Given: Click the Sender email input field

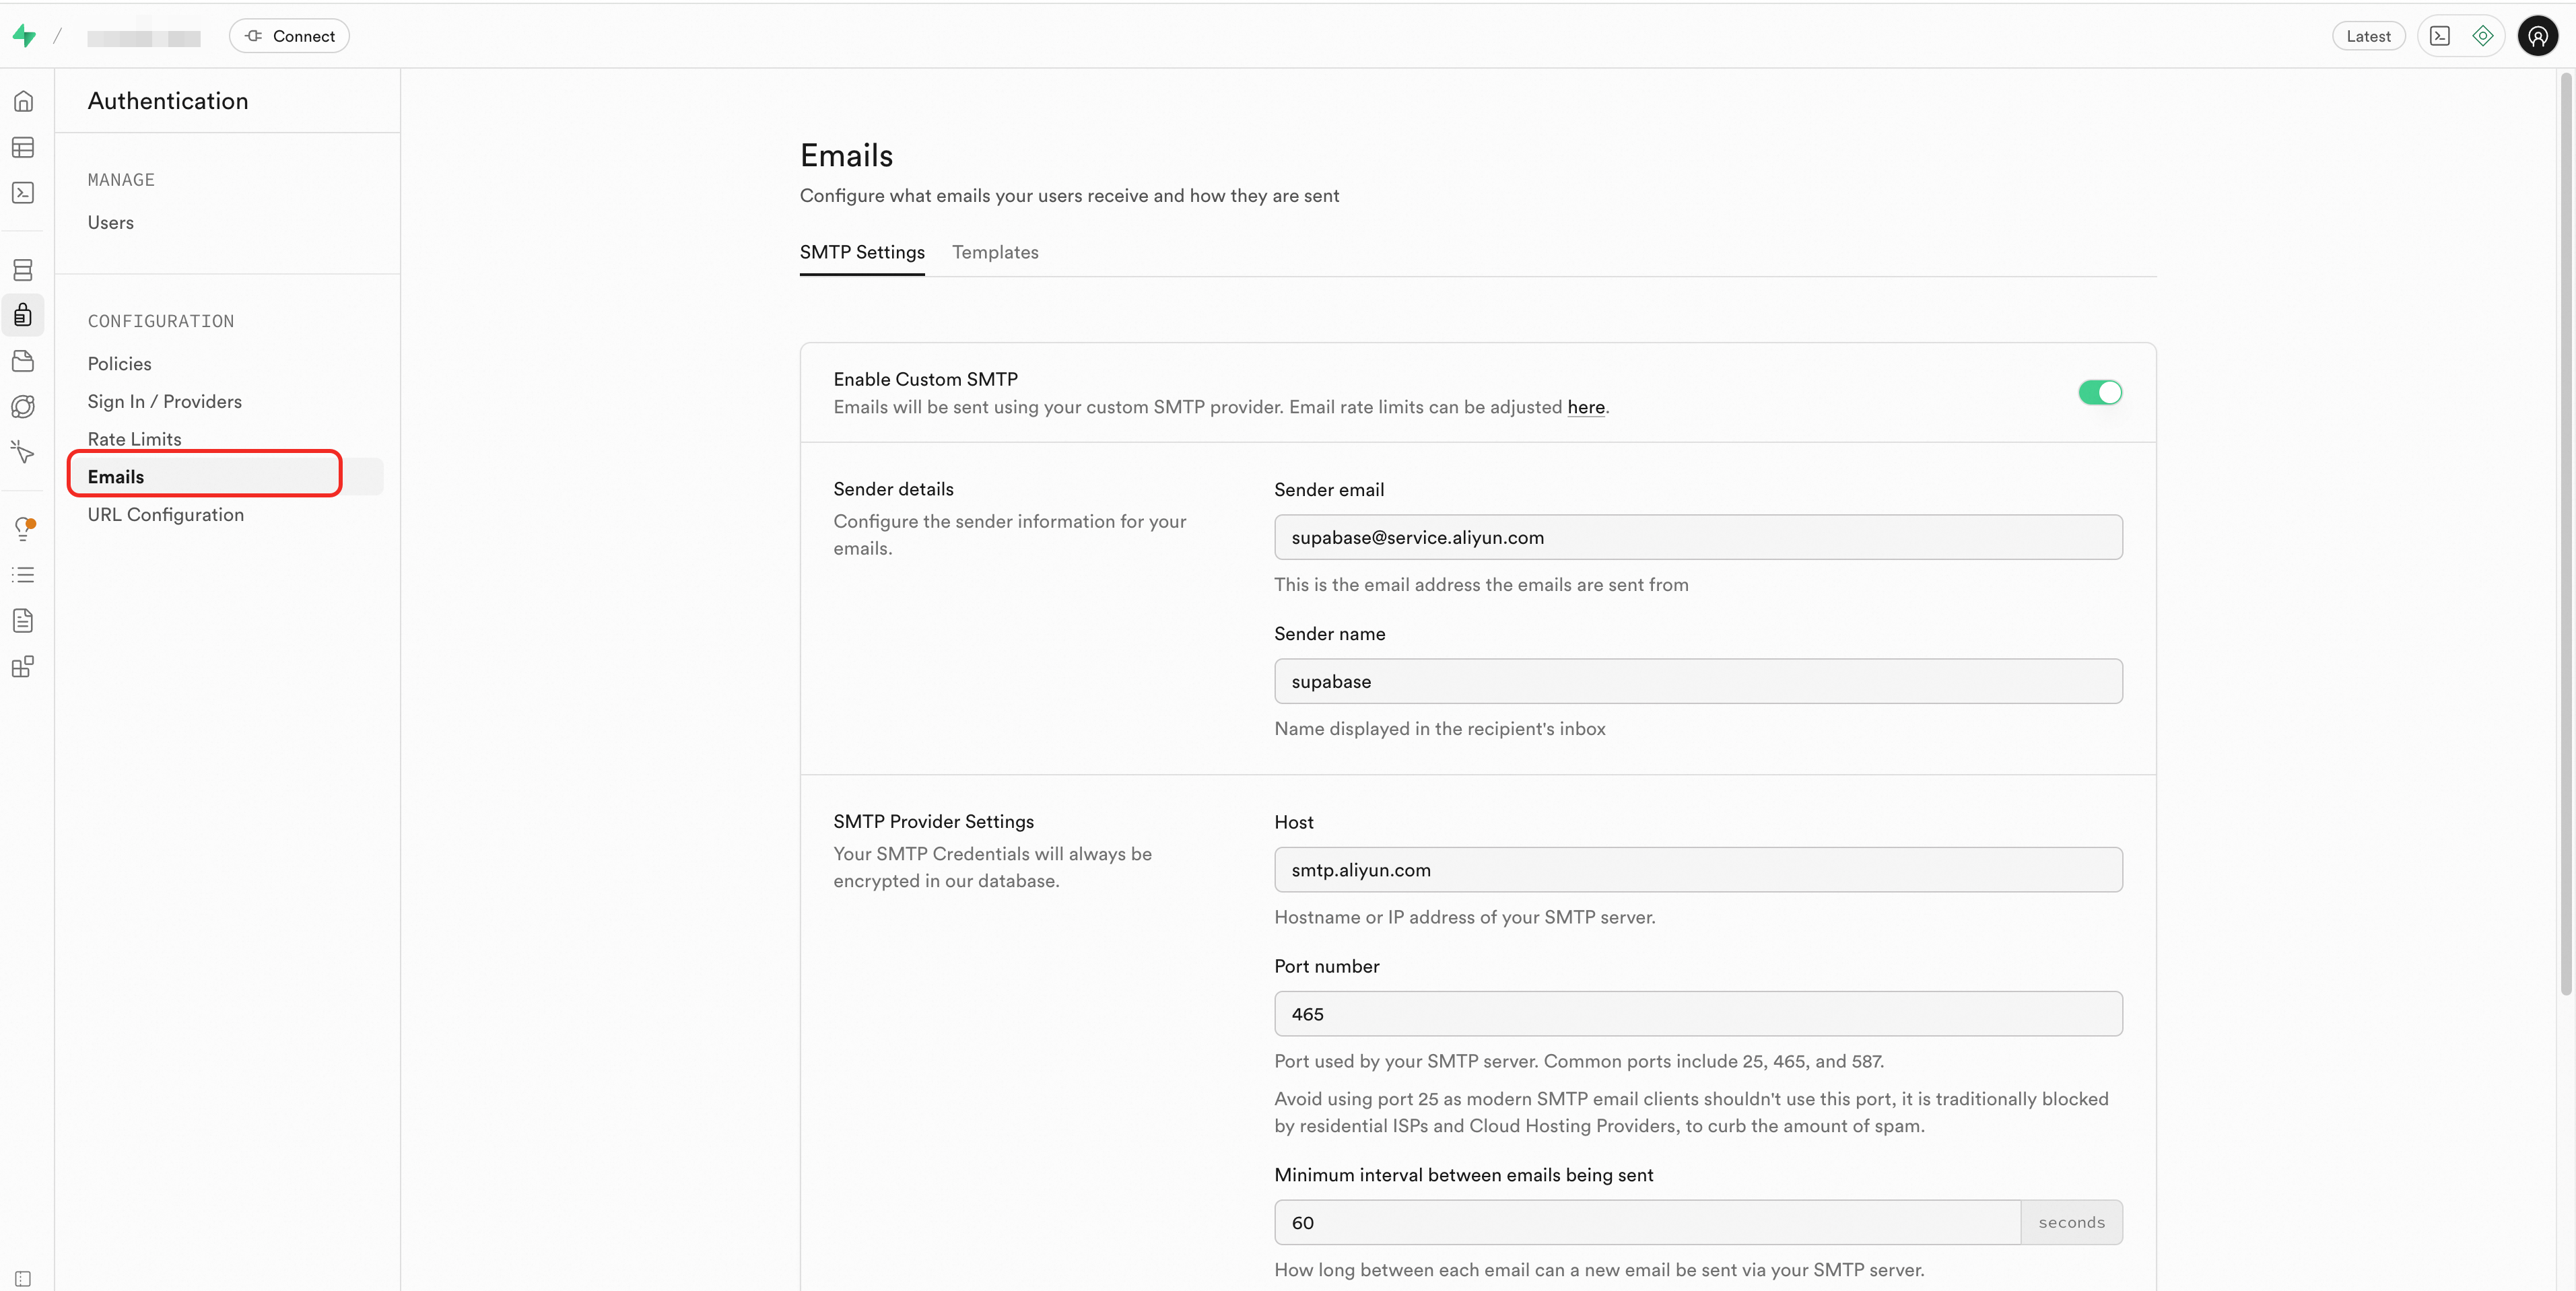Looking at the screenshot, I should pos(1697,537).
